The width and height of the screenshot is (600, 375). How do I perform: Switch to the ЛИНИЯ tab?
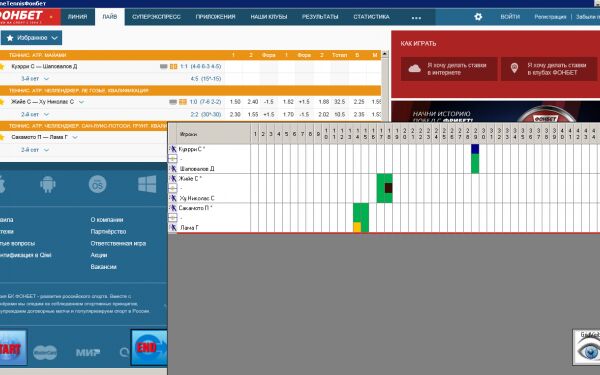tap(78, 17)
